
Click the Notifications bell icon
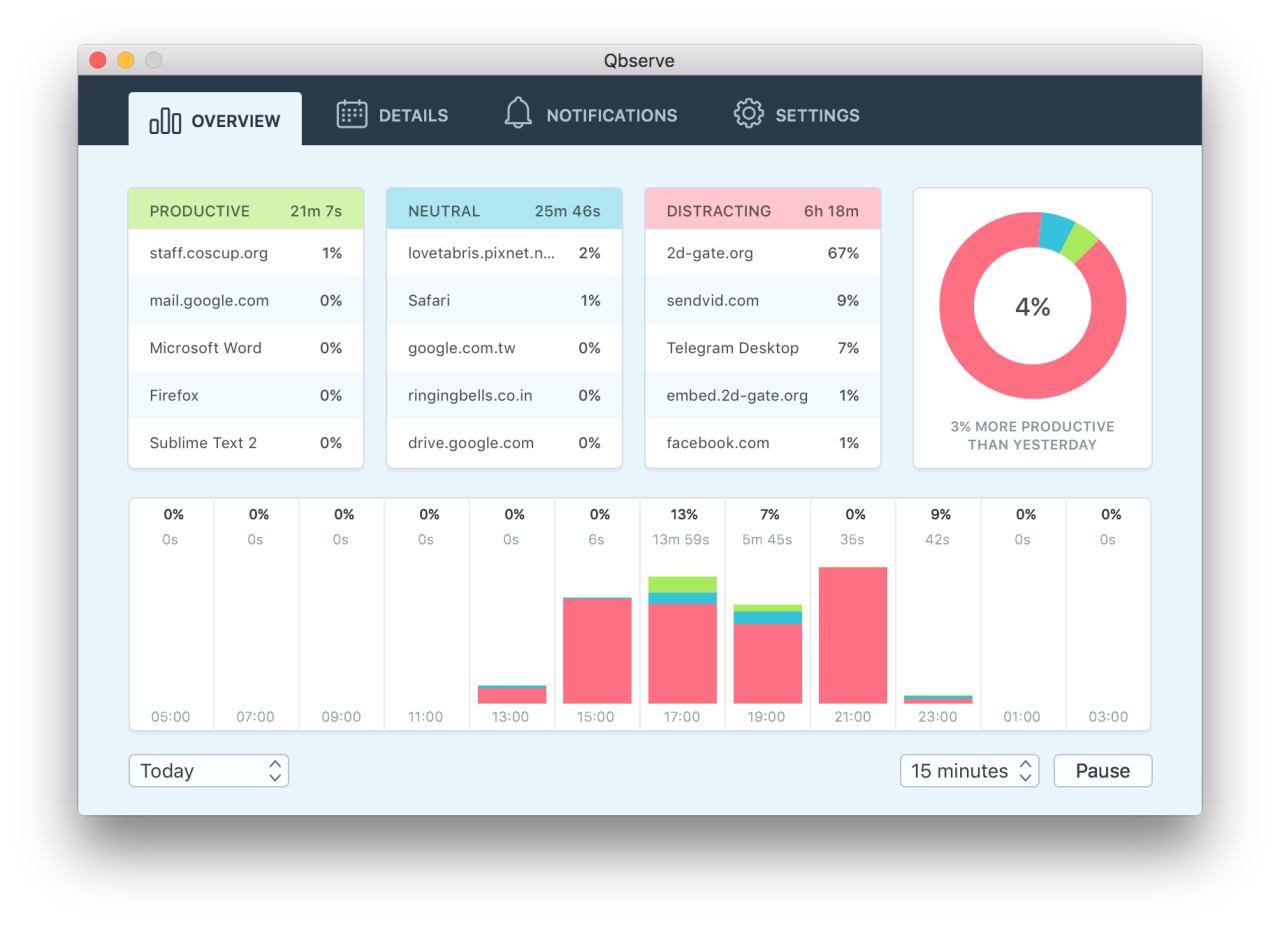518,113
